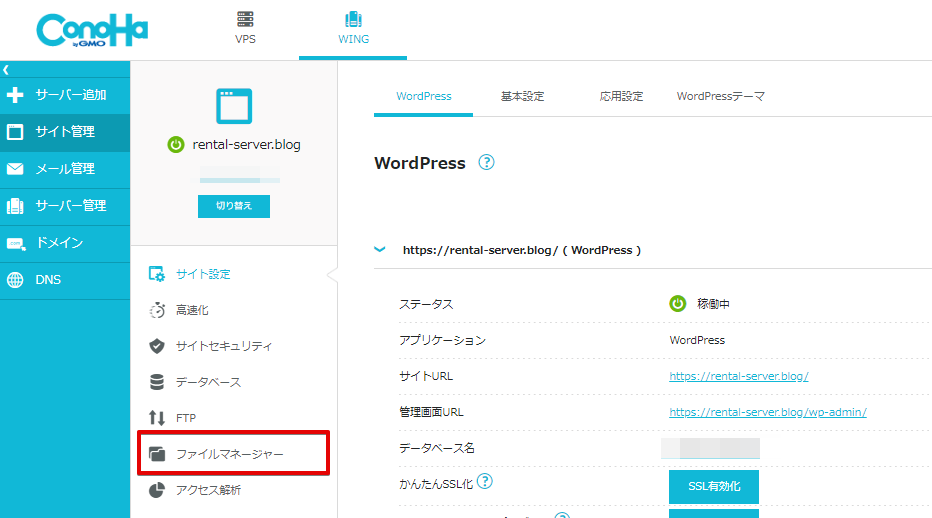
Task: Open サイト管理 in the sidebar
Action: (65, 132)
